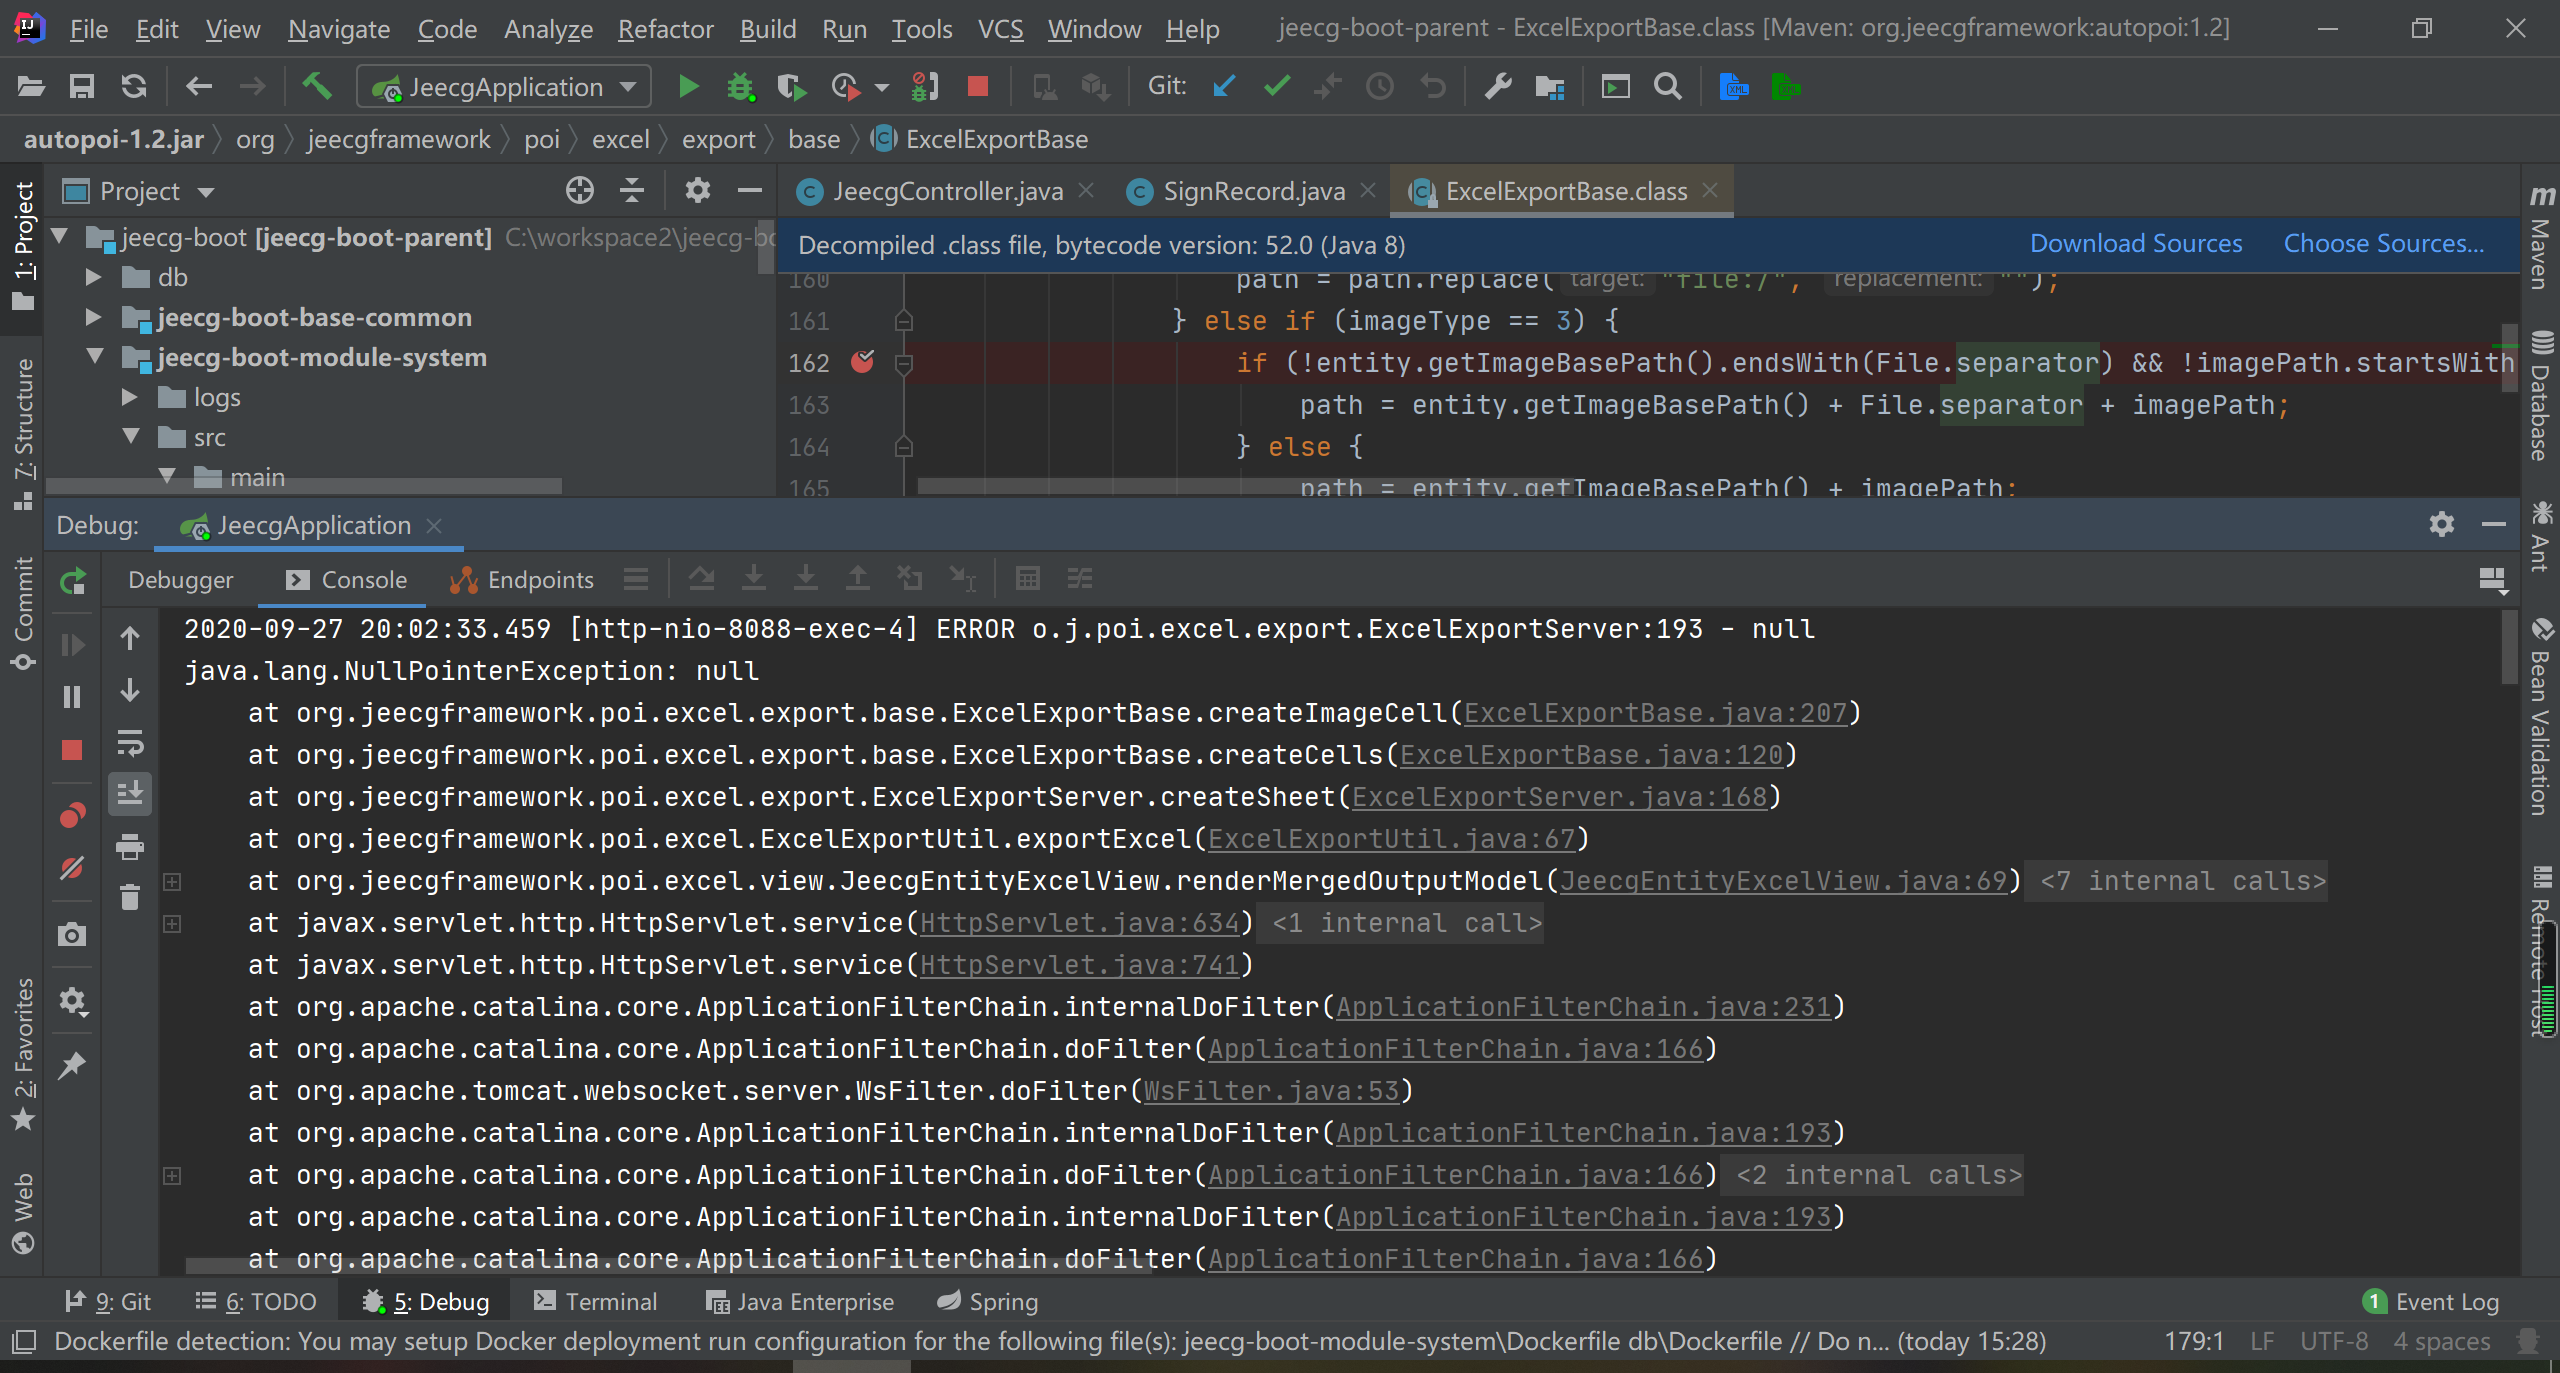Collapse the jeecg-boot-module-system tree node
Image resolution: width=2560 pixels, height=1373 pixels.
coord(95,357)
